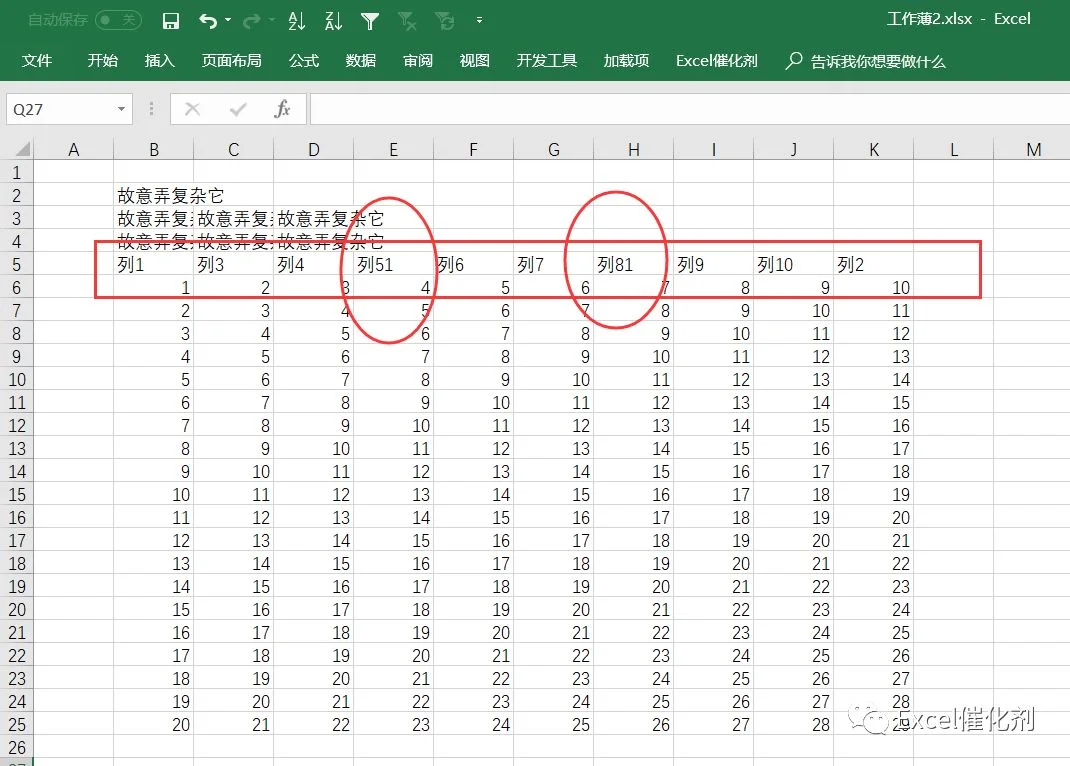Open the Excel催化剂 ribbon tab
The width and height of the screenshot is (1070, 766).
tap(717, 61)
